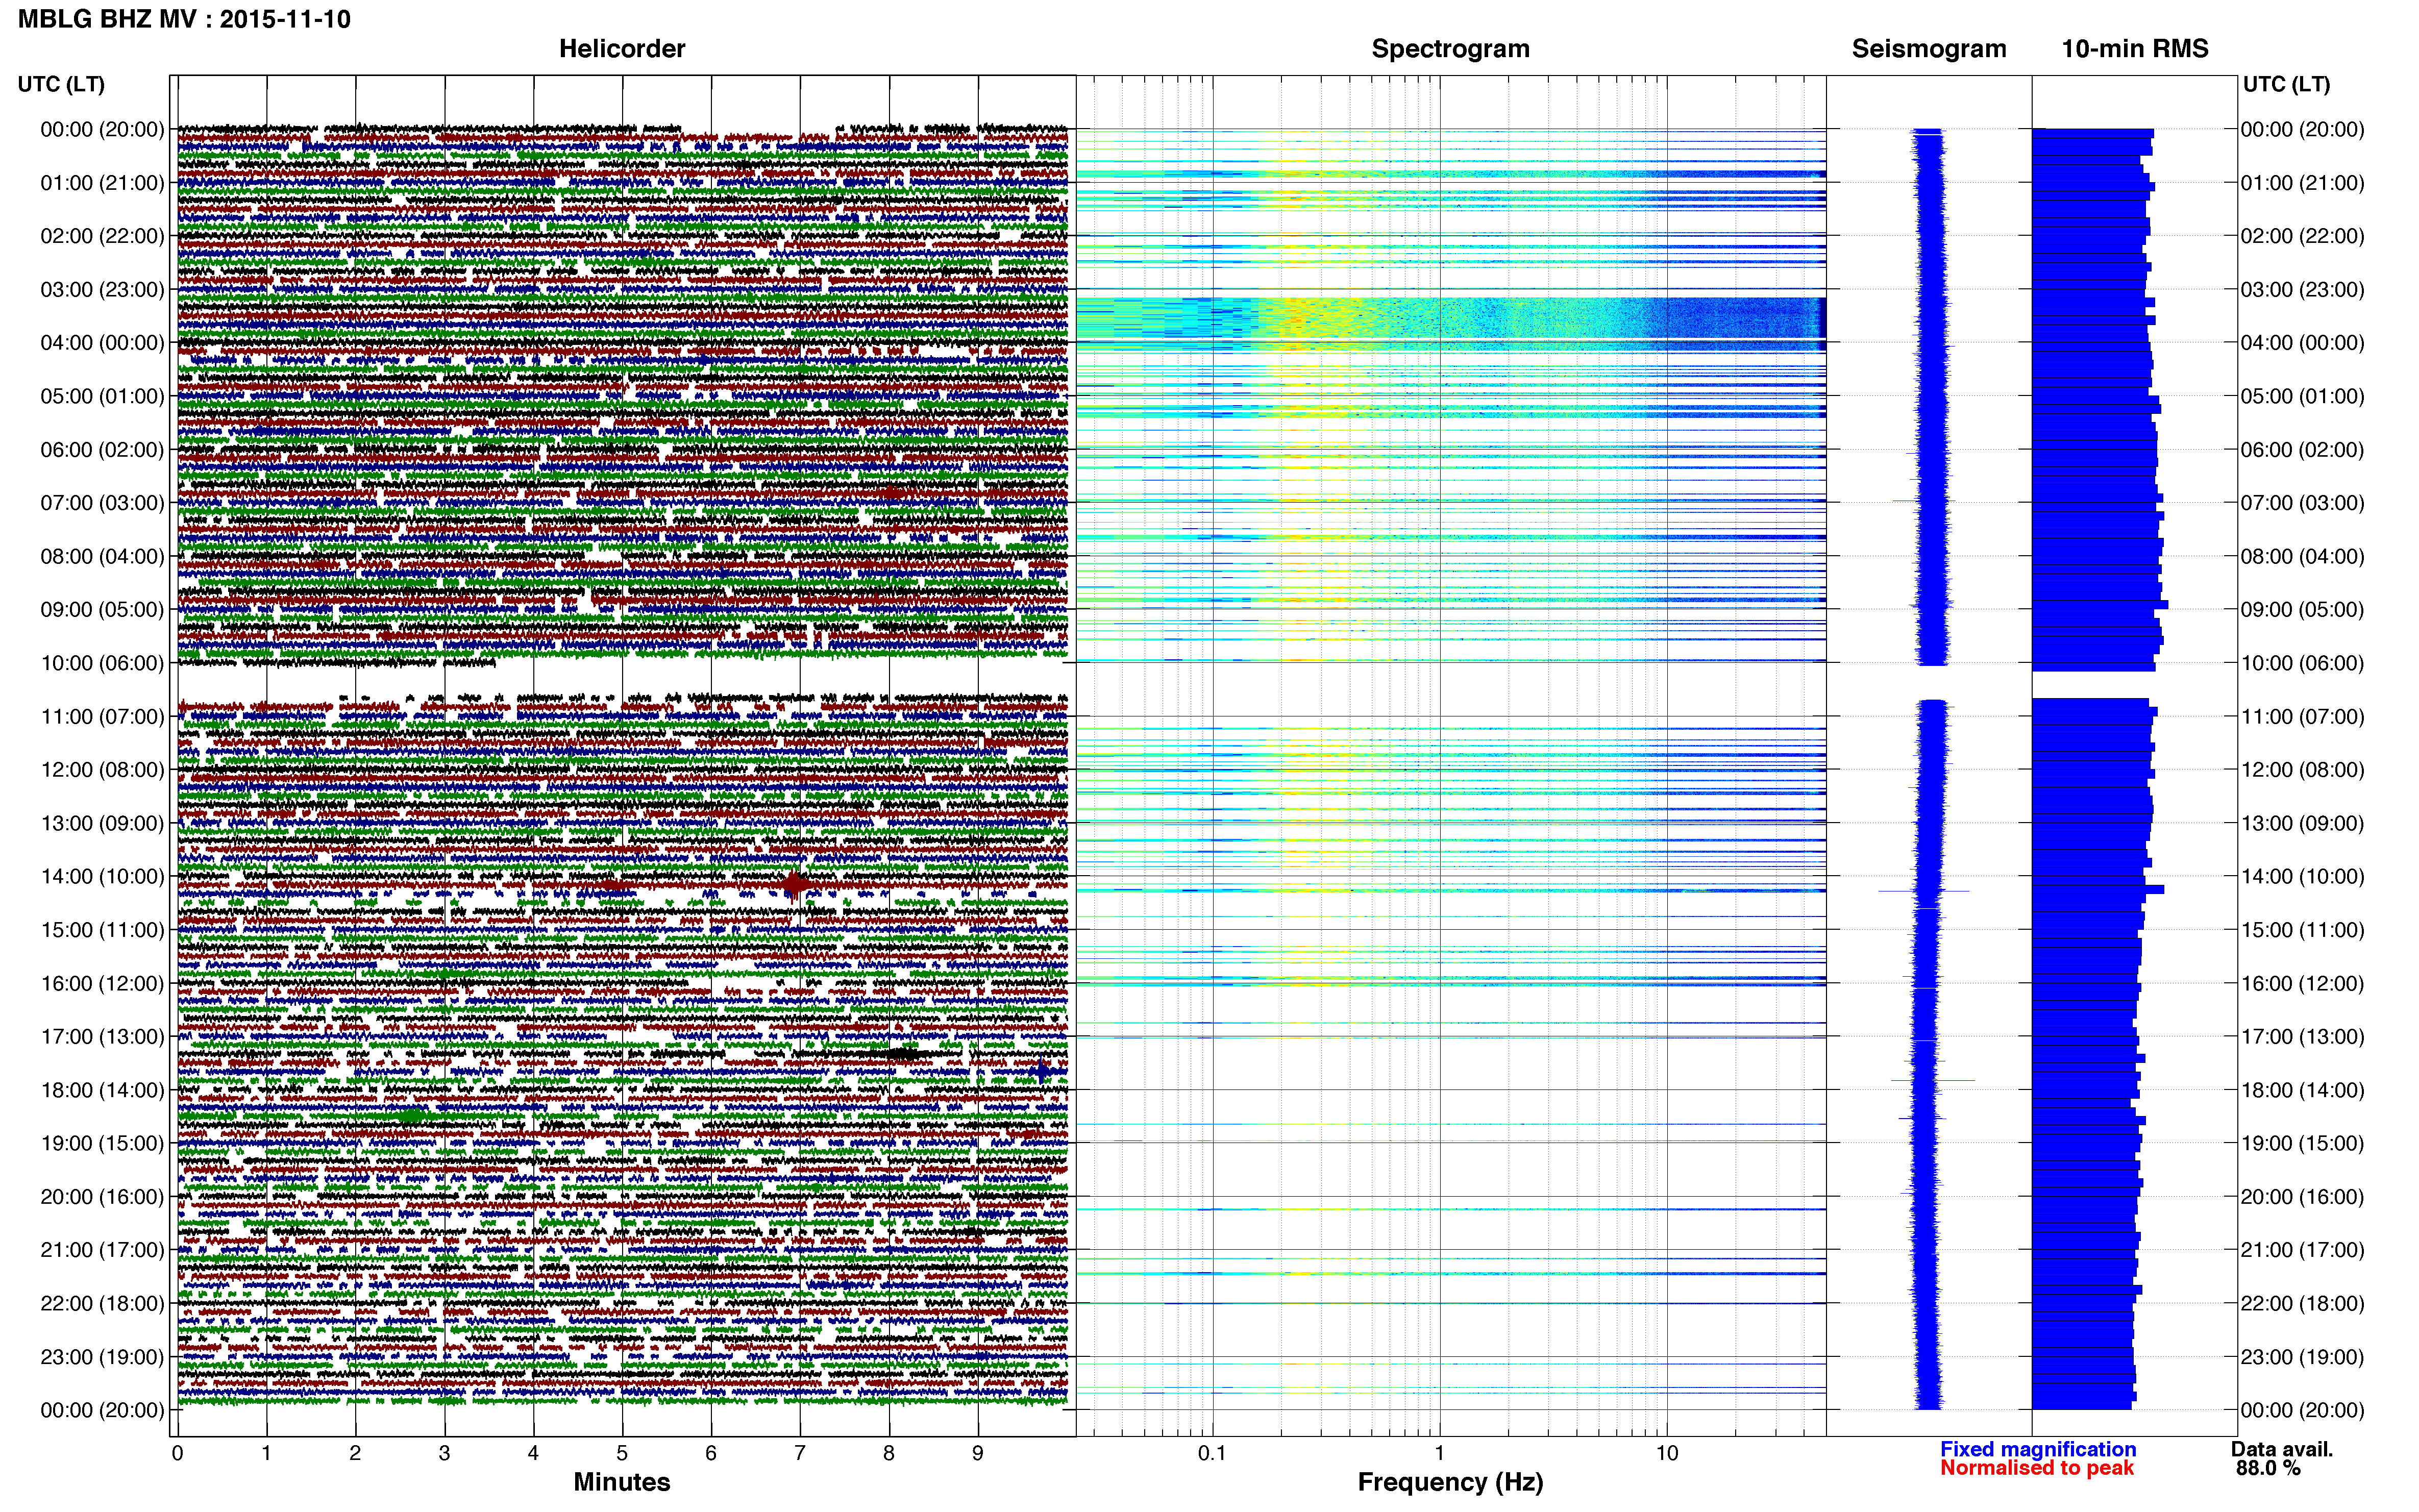Click the Minutes axis label
Viewport: 2419px width, 1512px height.
pos(621,1482)
